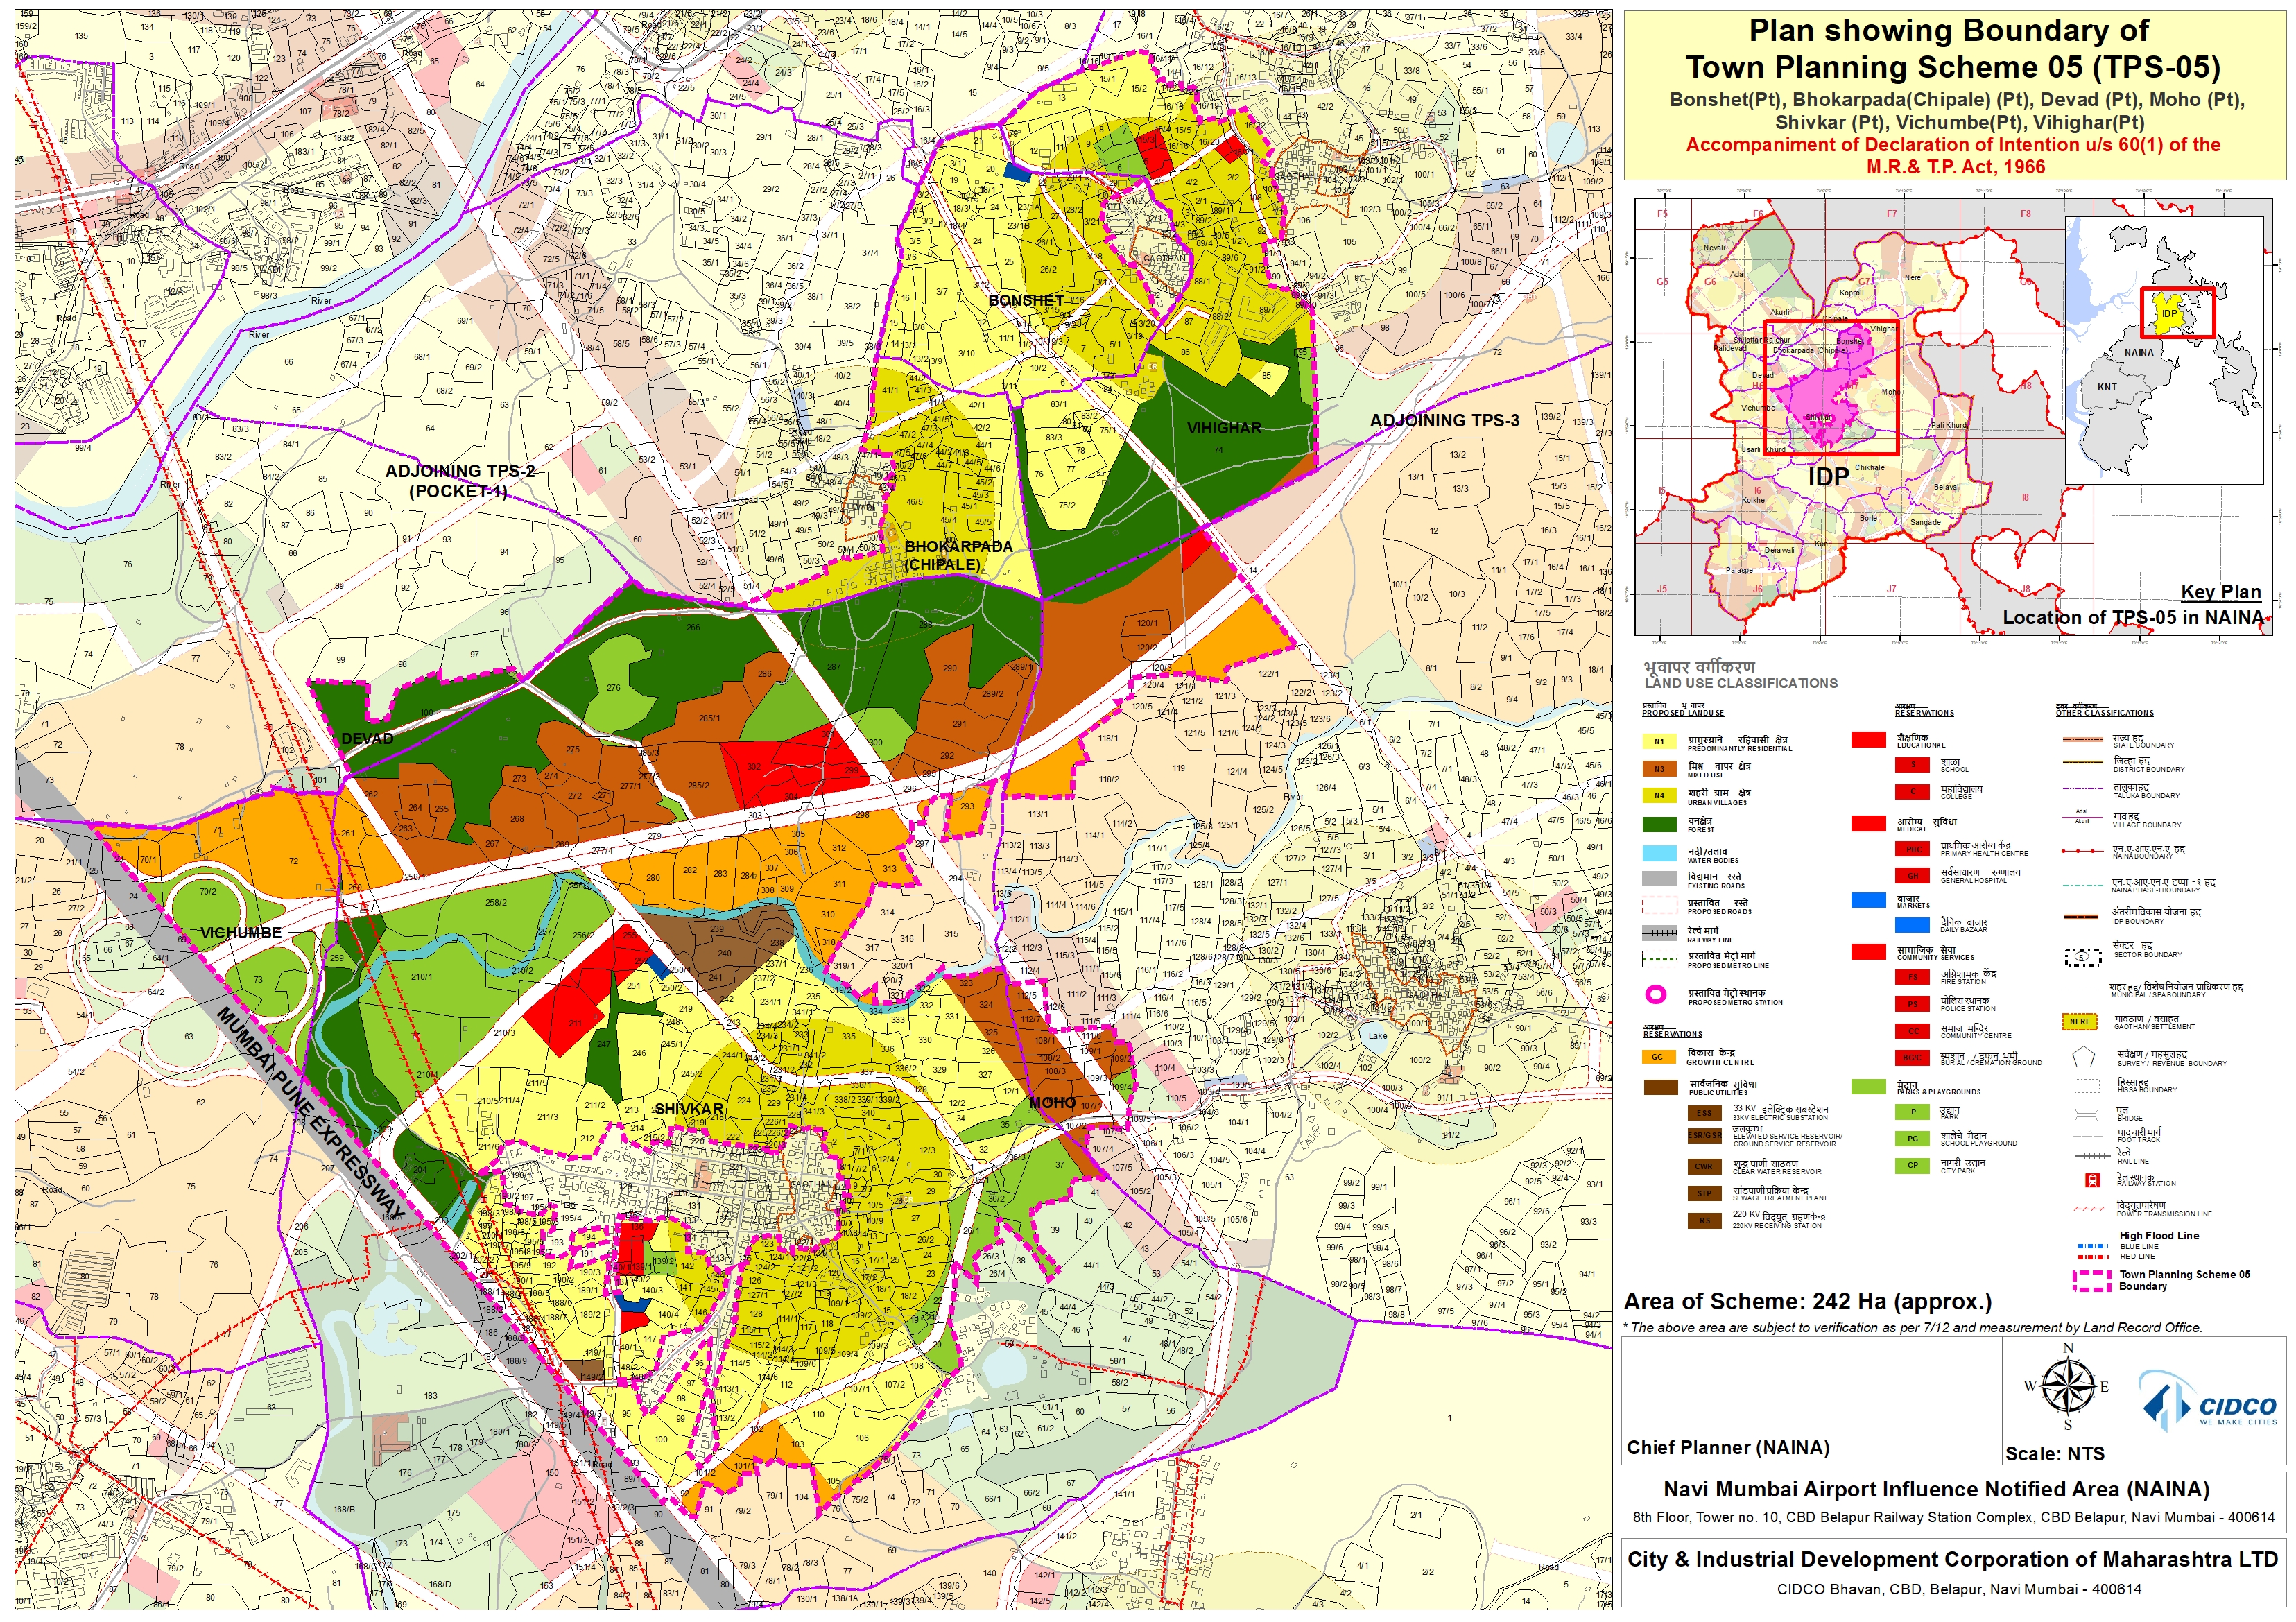Click the LAND USE CLASSIFICATIONS heading
The image size is (2296, 1622).
pyautogui.click(x=1741, y=683)
